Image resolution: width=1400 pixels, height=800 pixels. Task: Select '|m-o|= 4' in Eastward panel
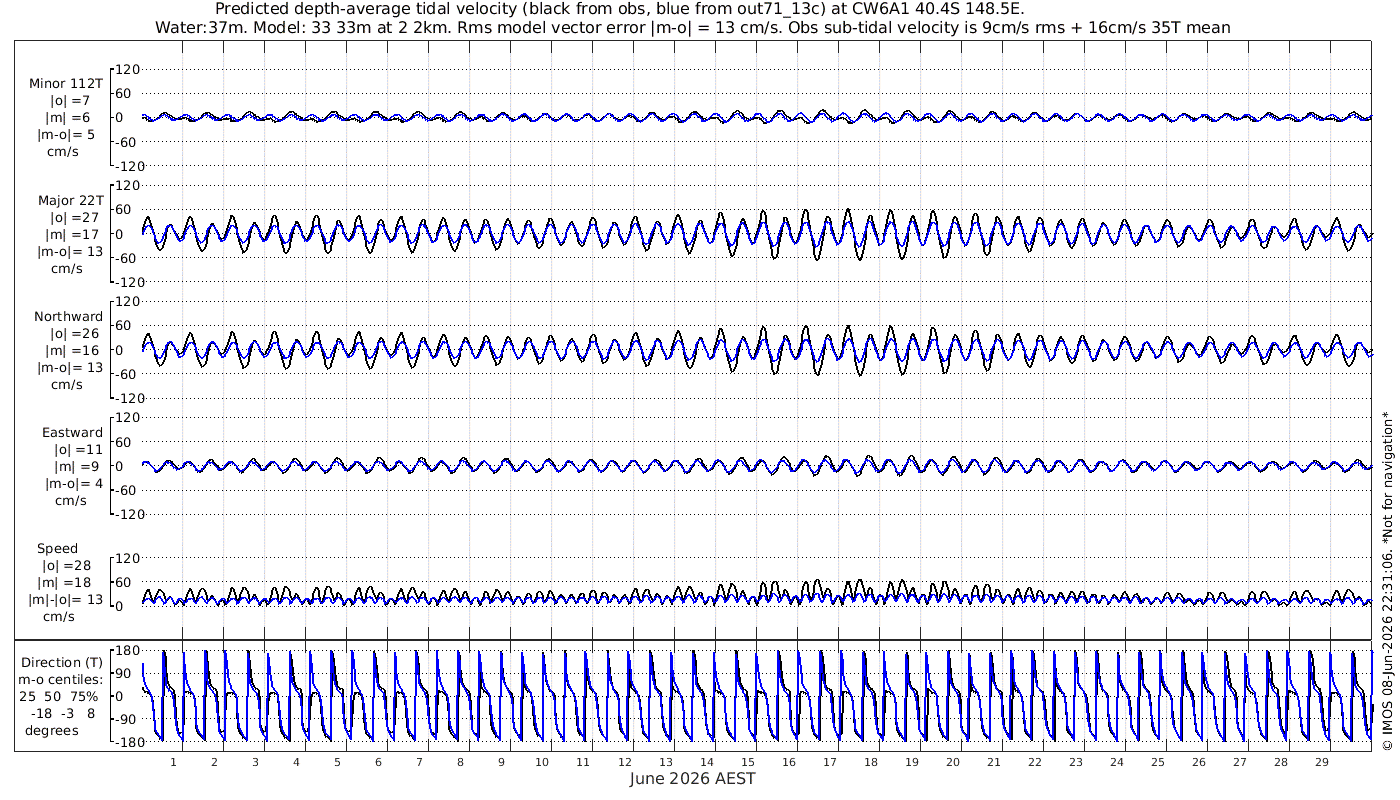pos(73,484)
